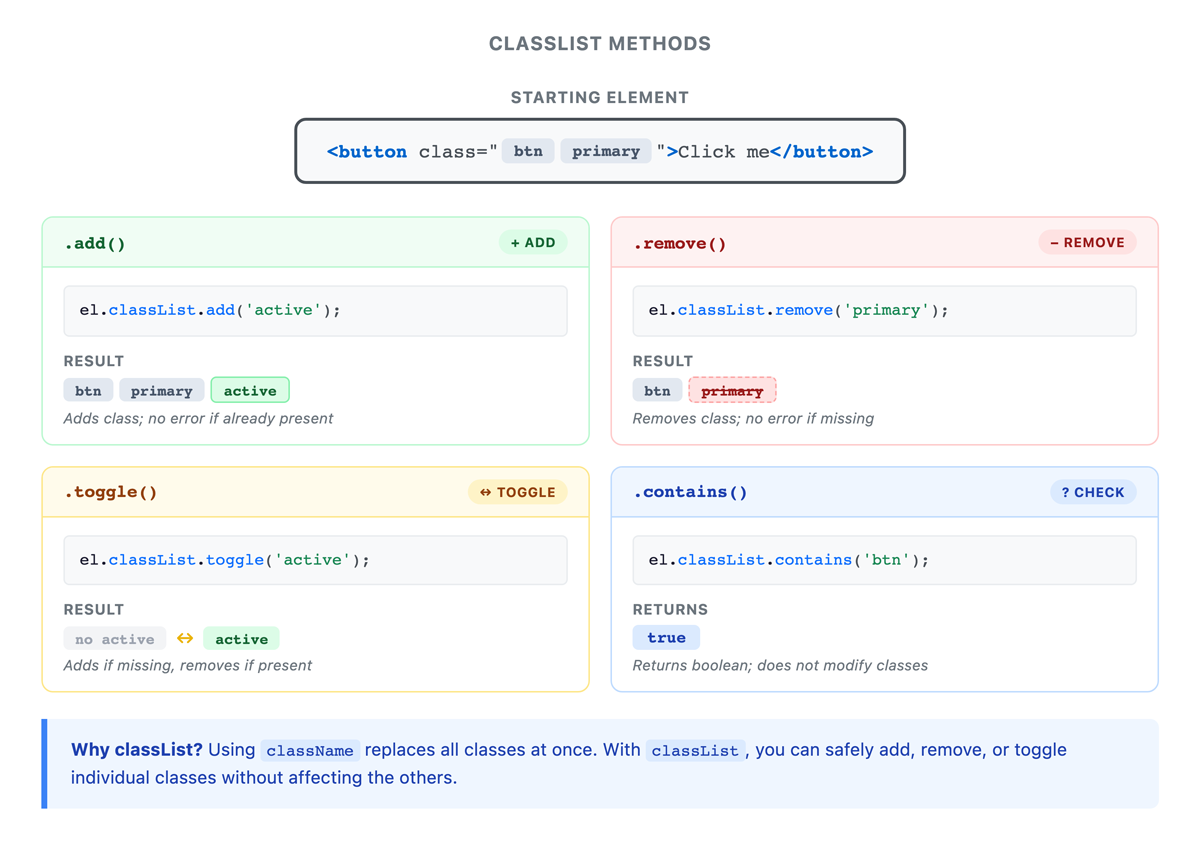Click the classList.add('active') code line

point(315,310)
